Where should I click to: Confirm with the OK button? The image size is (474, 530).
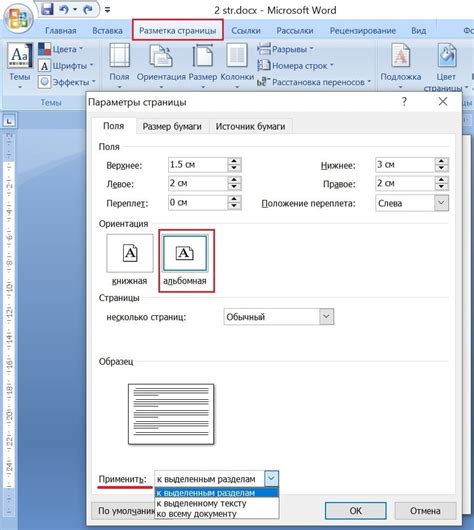click(x=355, y=510)
